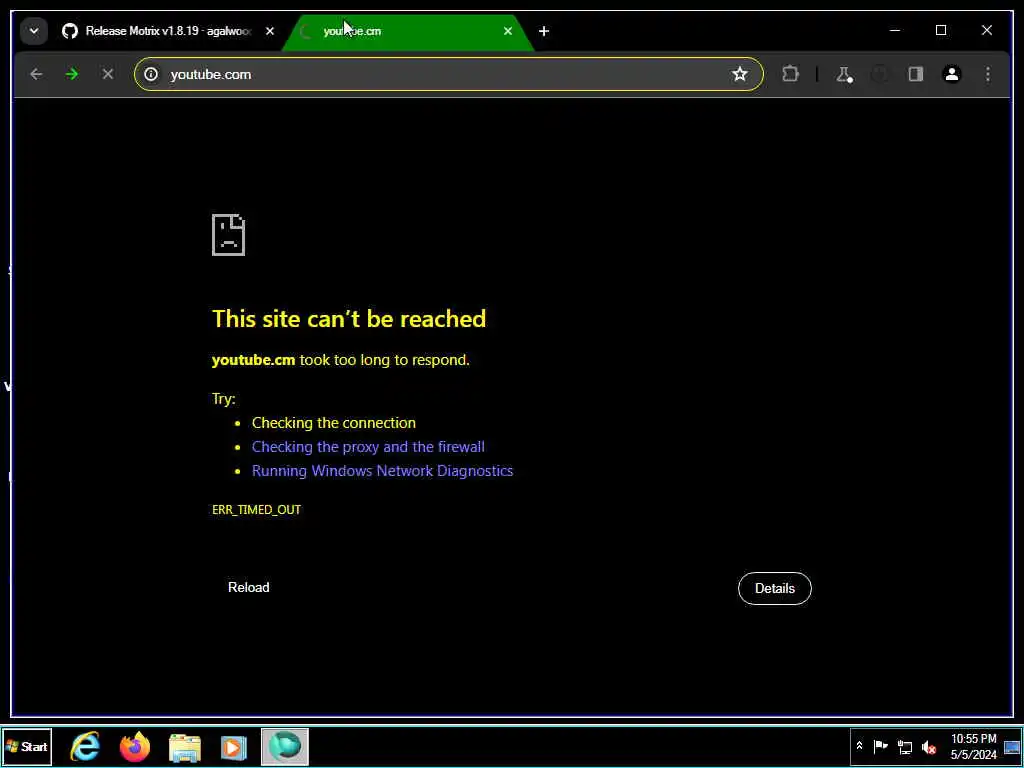Image resolution: width=1024 pixels, height=768 pixels.
Task: Open network status tray icon
Action: 904,746
